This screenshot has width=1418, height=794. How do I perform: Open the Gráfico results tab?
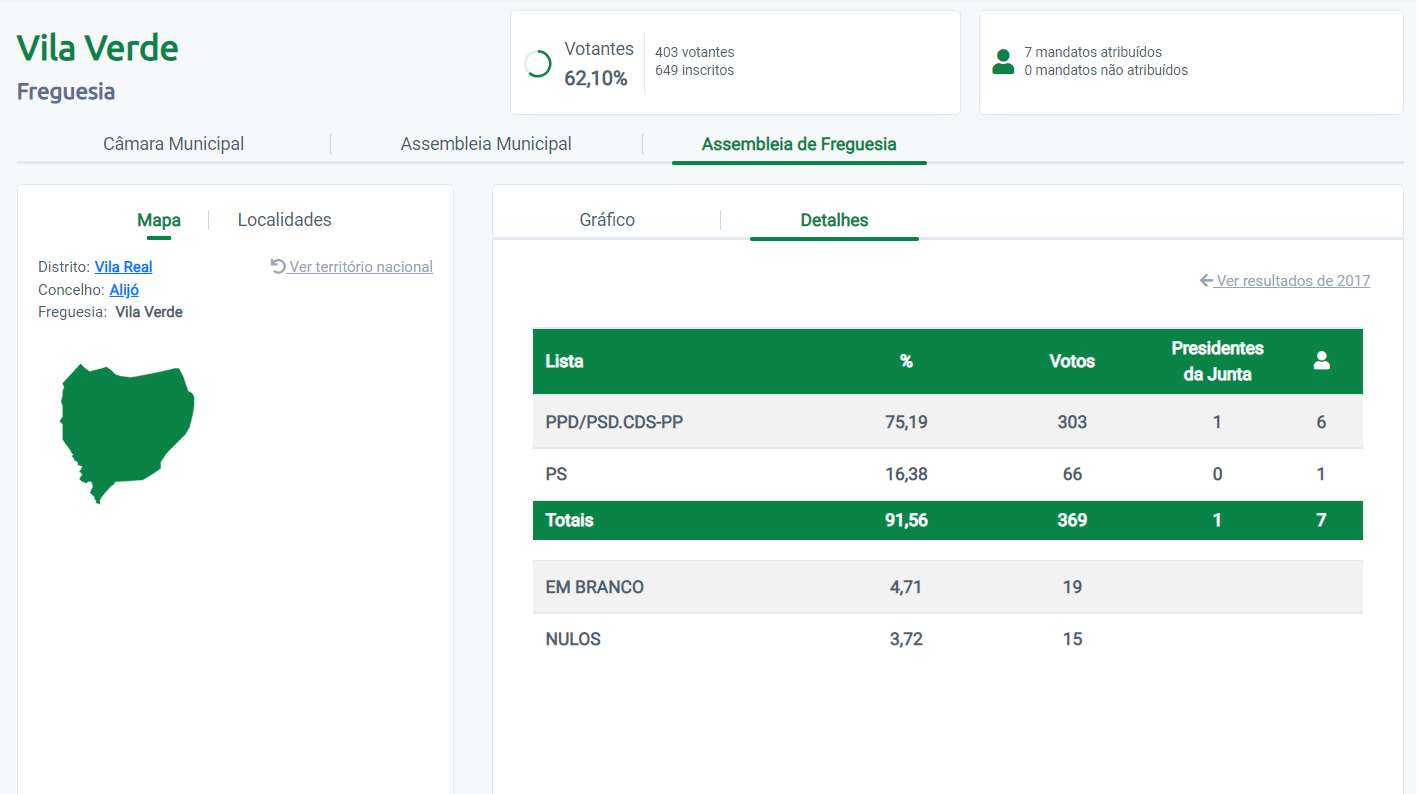pos(607,220)
